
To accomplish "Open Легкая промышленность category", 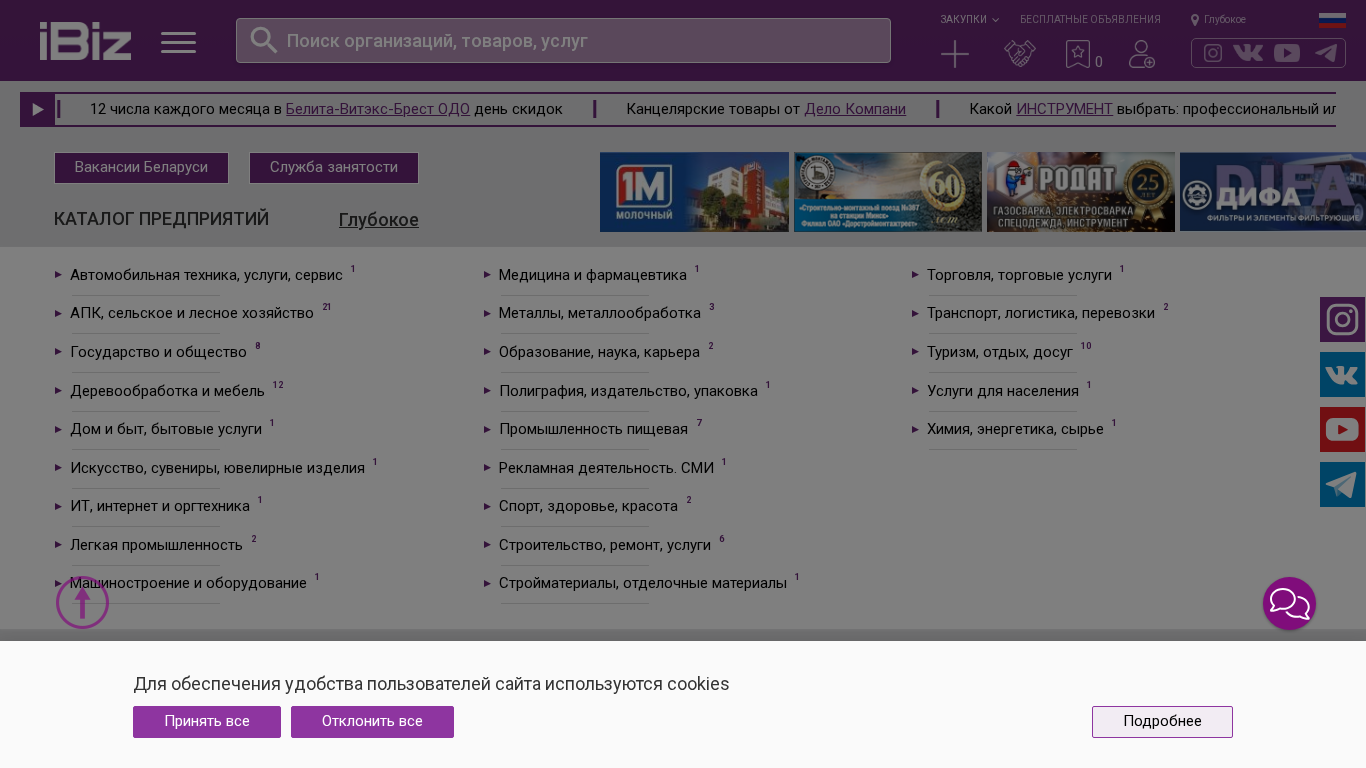I will click(x=156, y=545).
